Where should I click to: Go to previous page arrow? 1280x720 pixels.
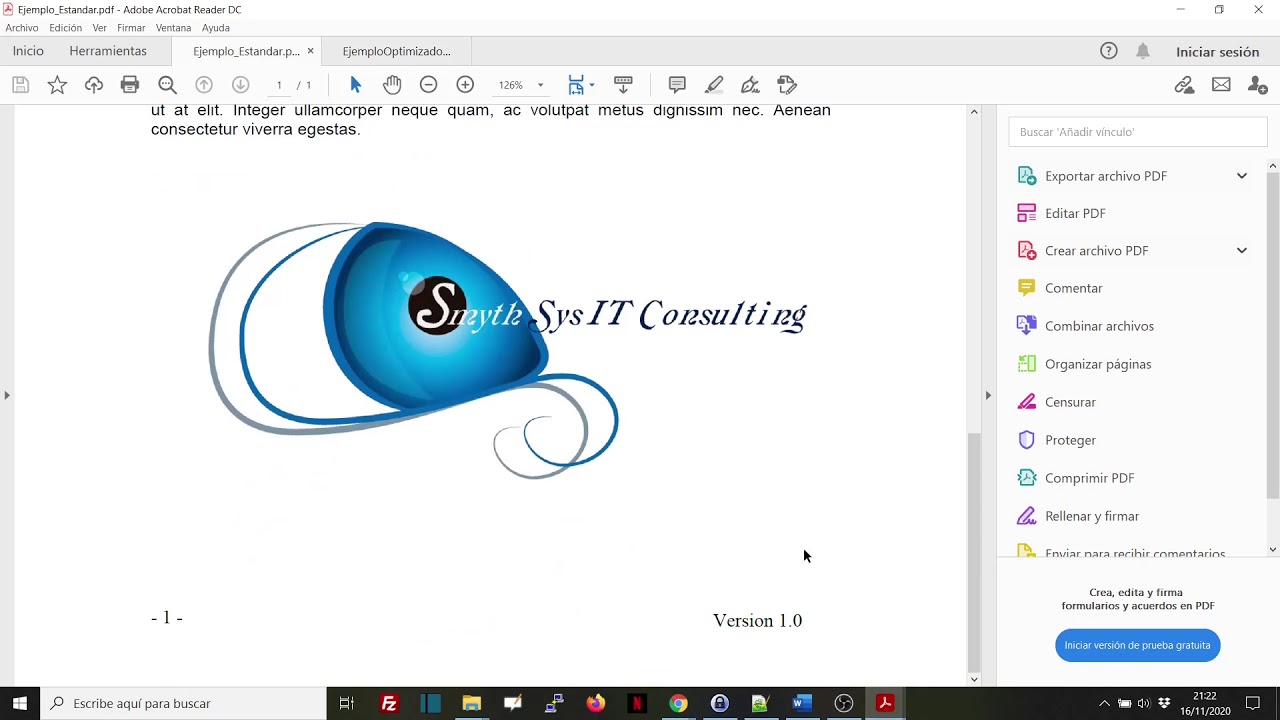204,85
